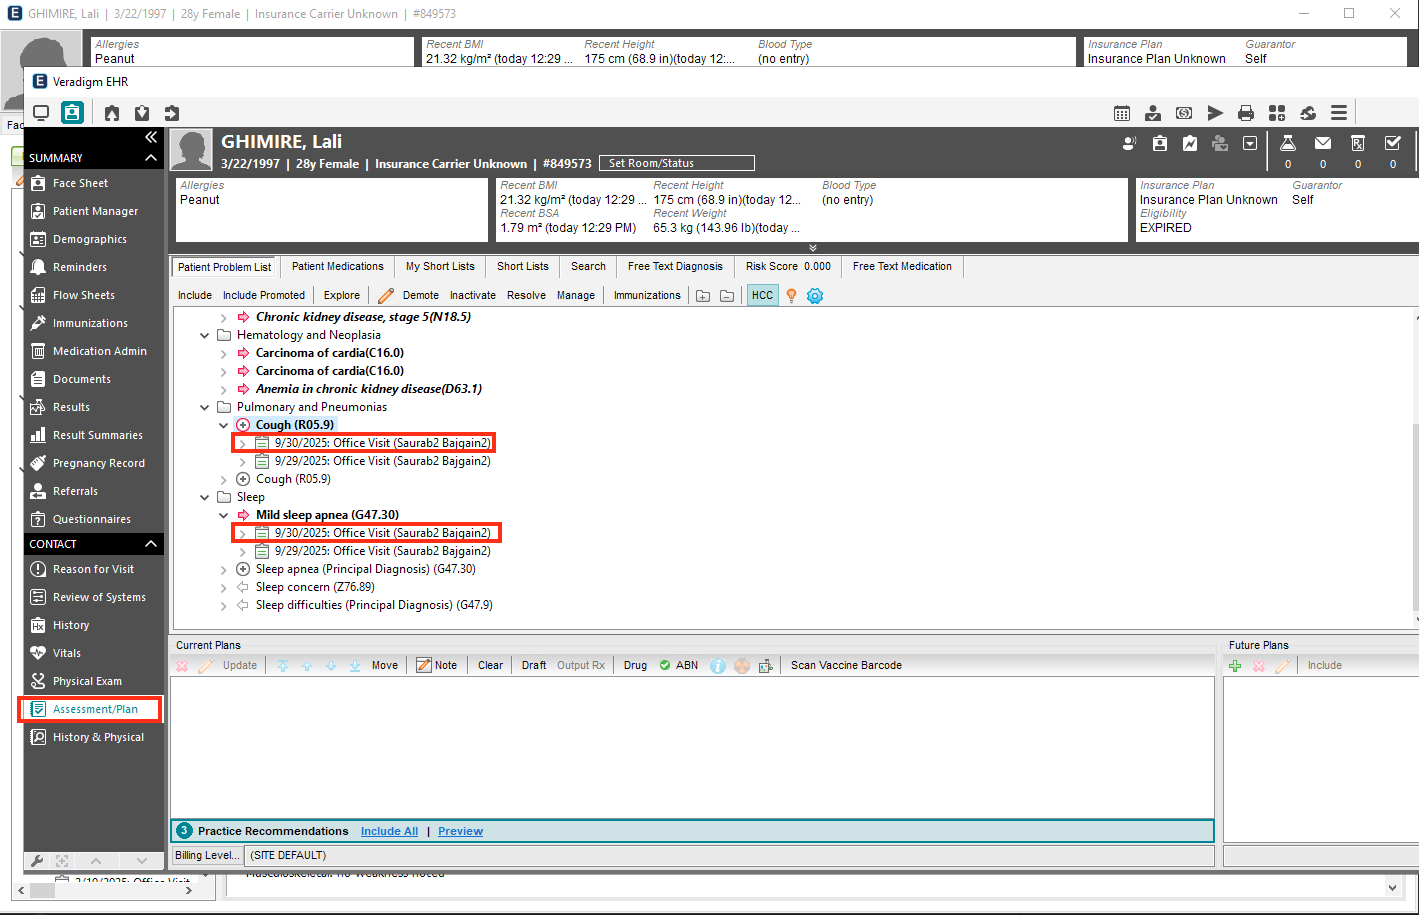Click the Vitals sidebar icon
This screenshot has height=915, width=1419.
pos(38,653)
